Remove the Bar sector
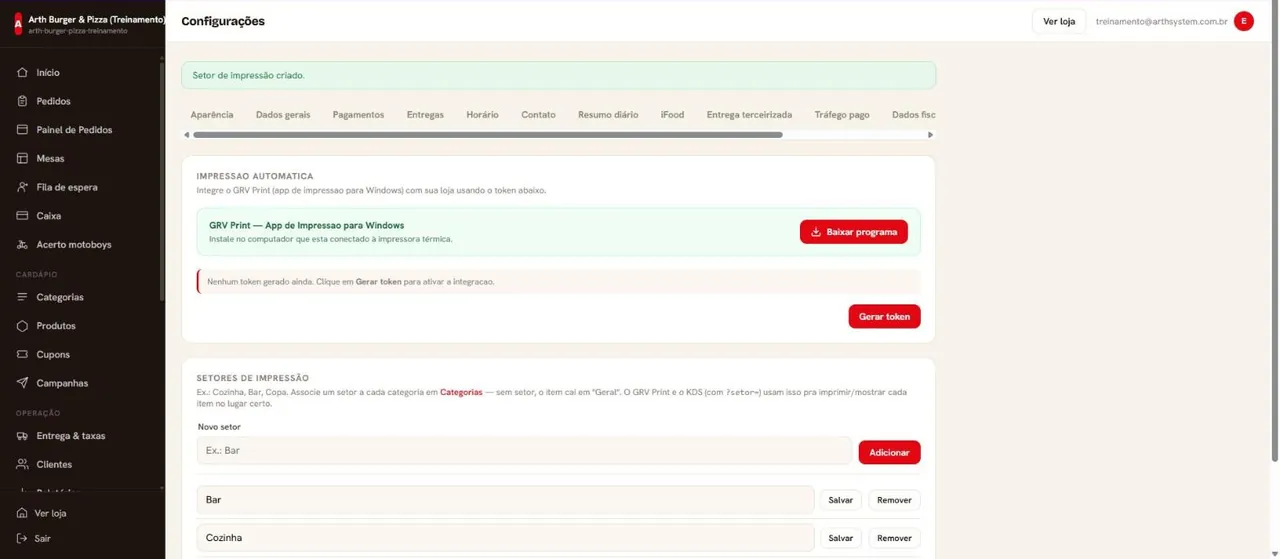 (894, 500)
